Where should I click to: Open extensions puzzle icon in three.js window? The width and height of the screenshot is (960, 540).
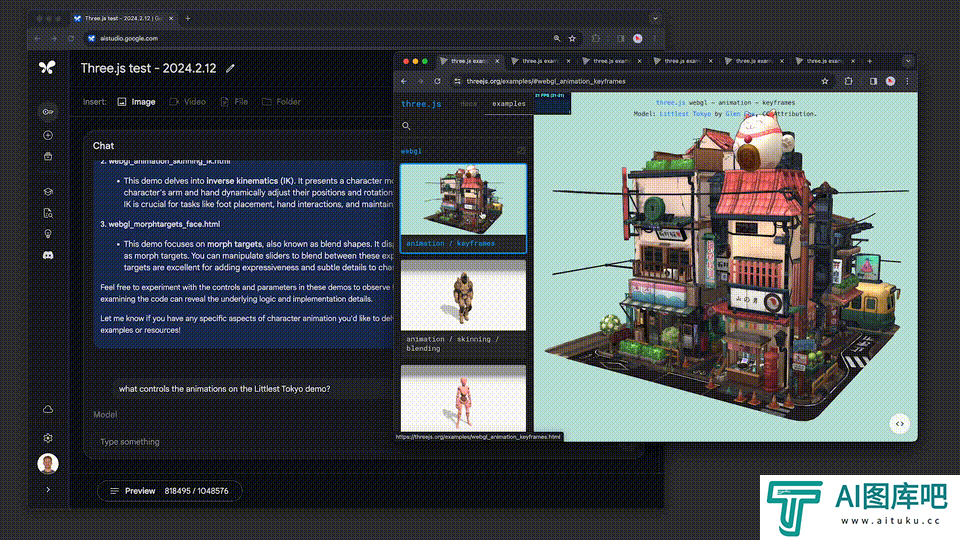point(849,81)
